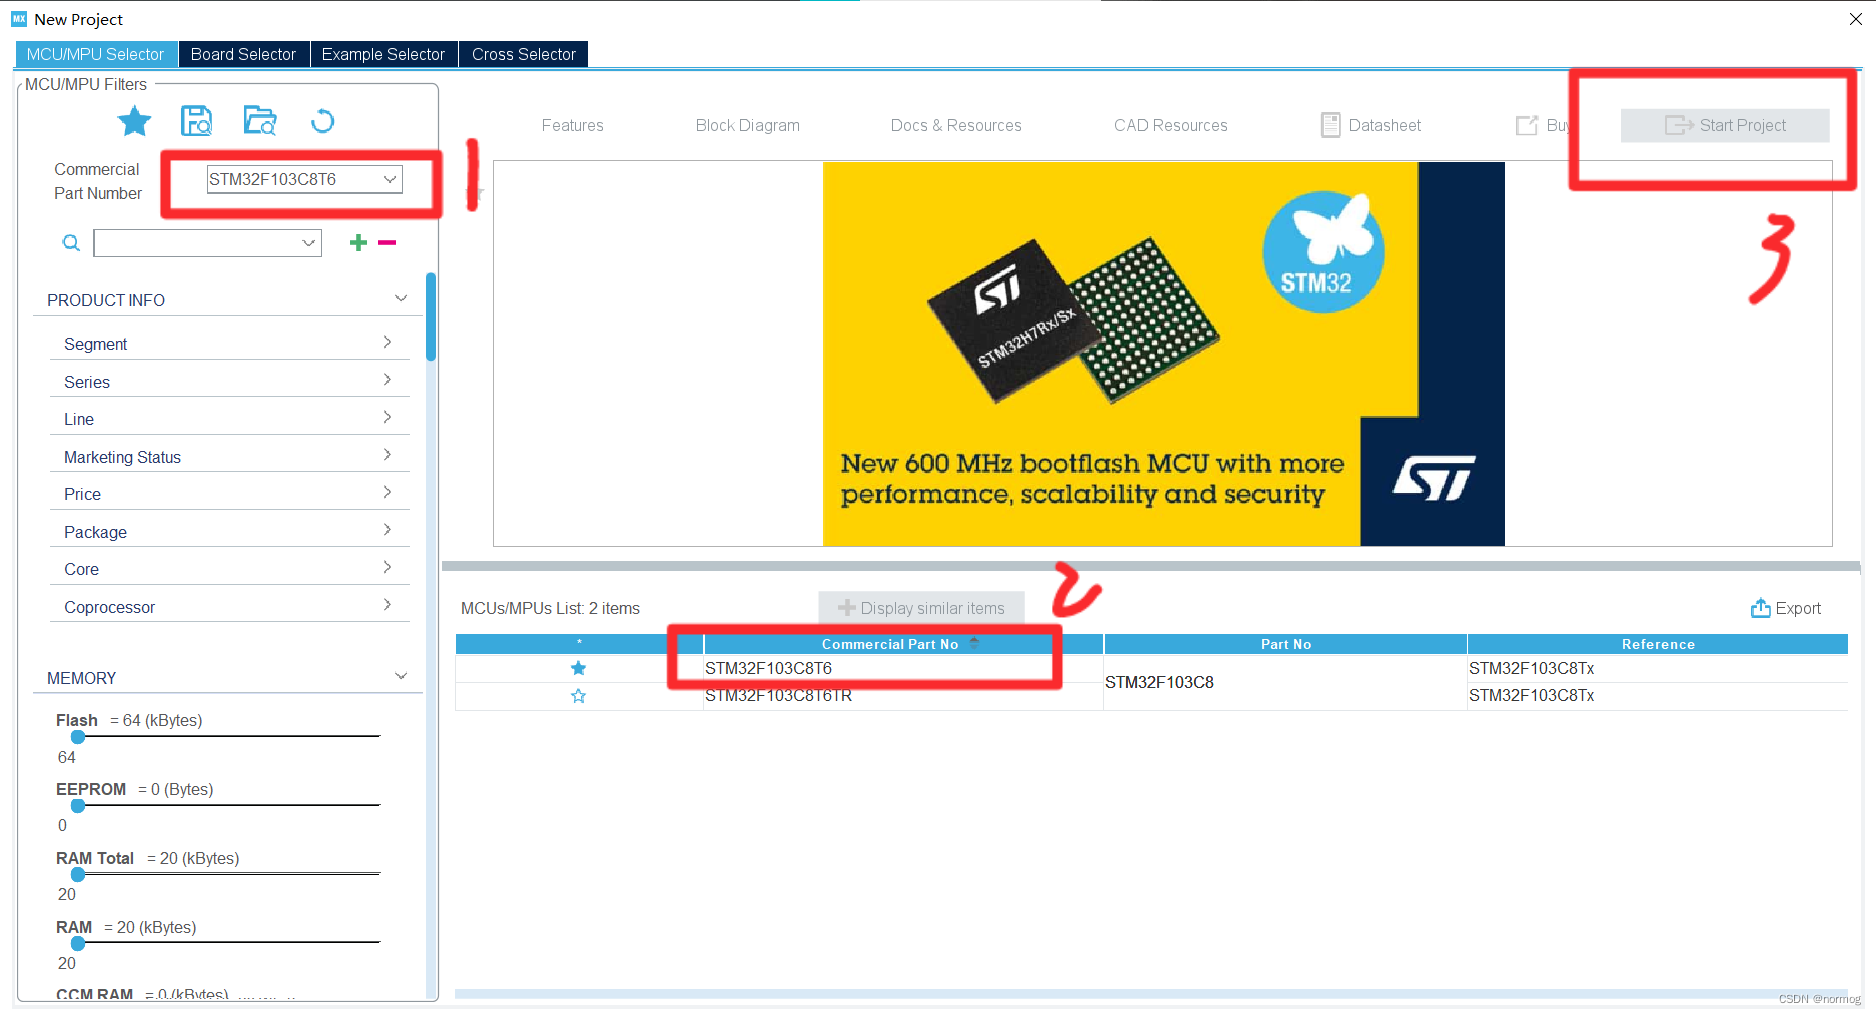This screenshot has height=1015, width=1876.
Task: Open Commercial Part Number dropdown
Action: tap(390, 179)
